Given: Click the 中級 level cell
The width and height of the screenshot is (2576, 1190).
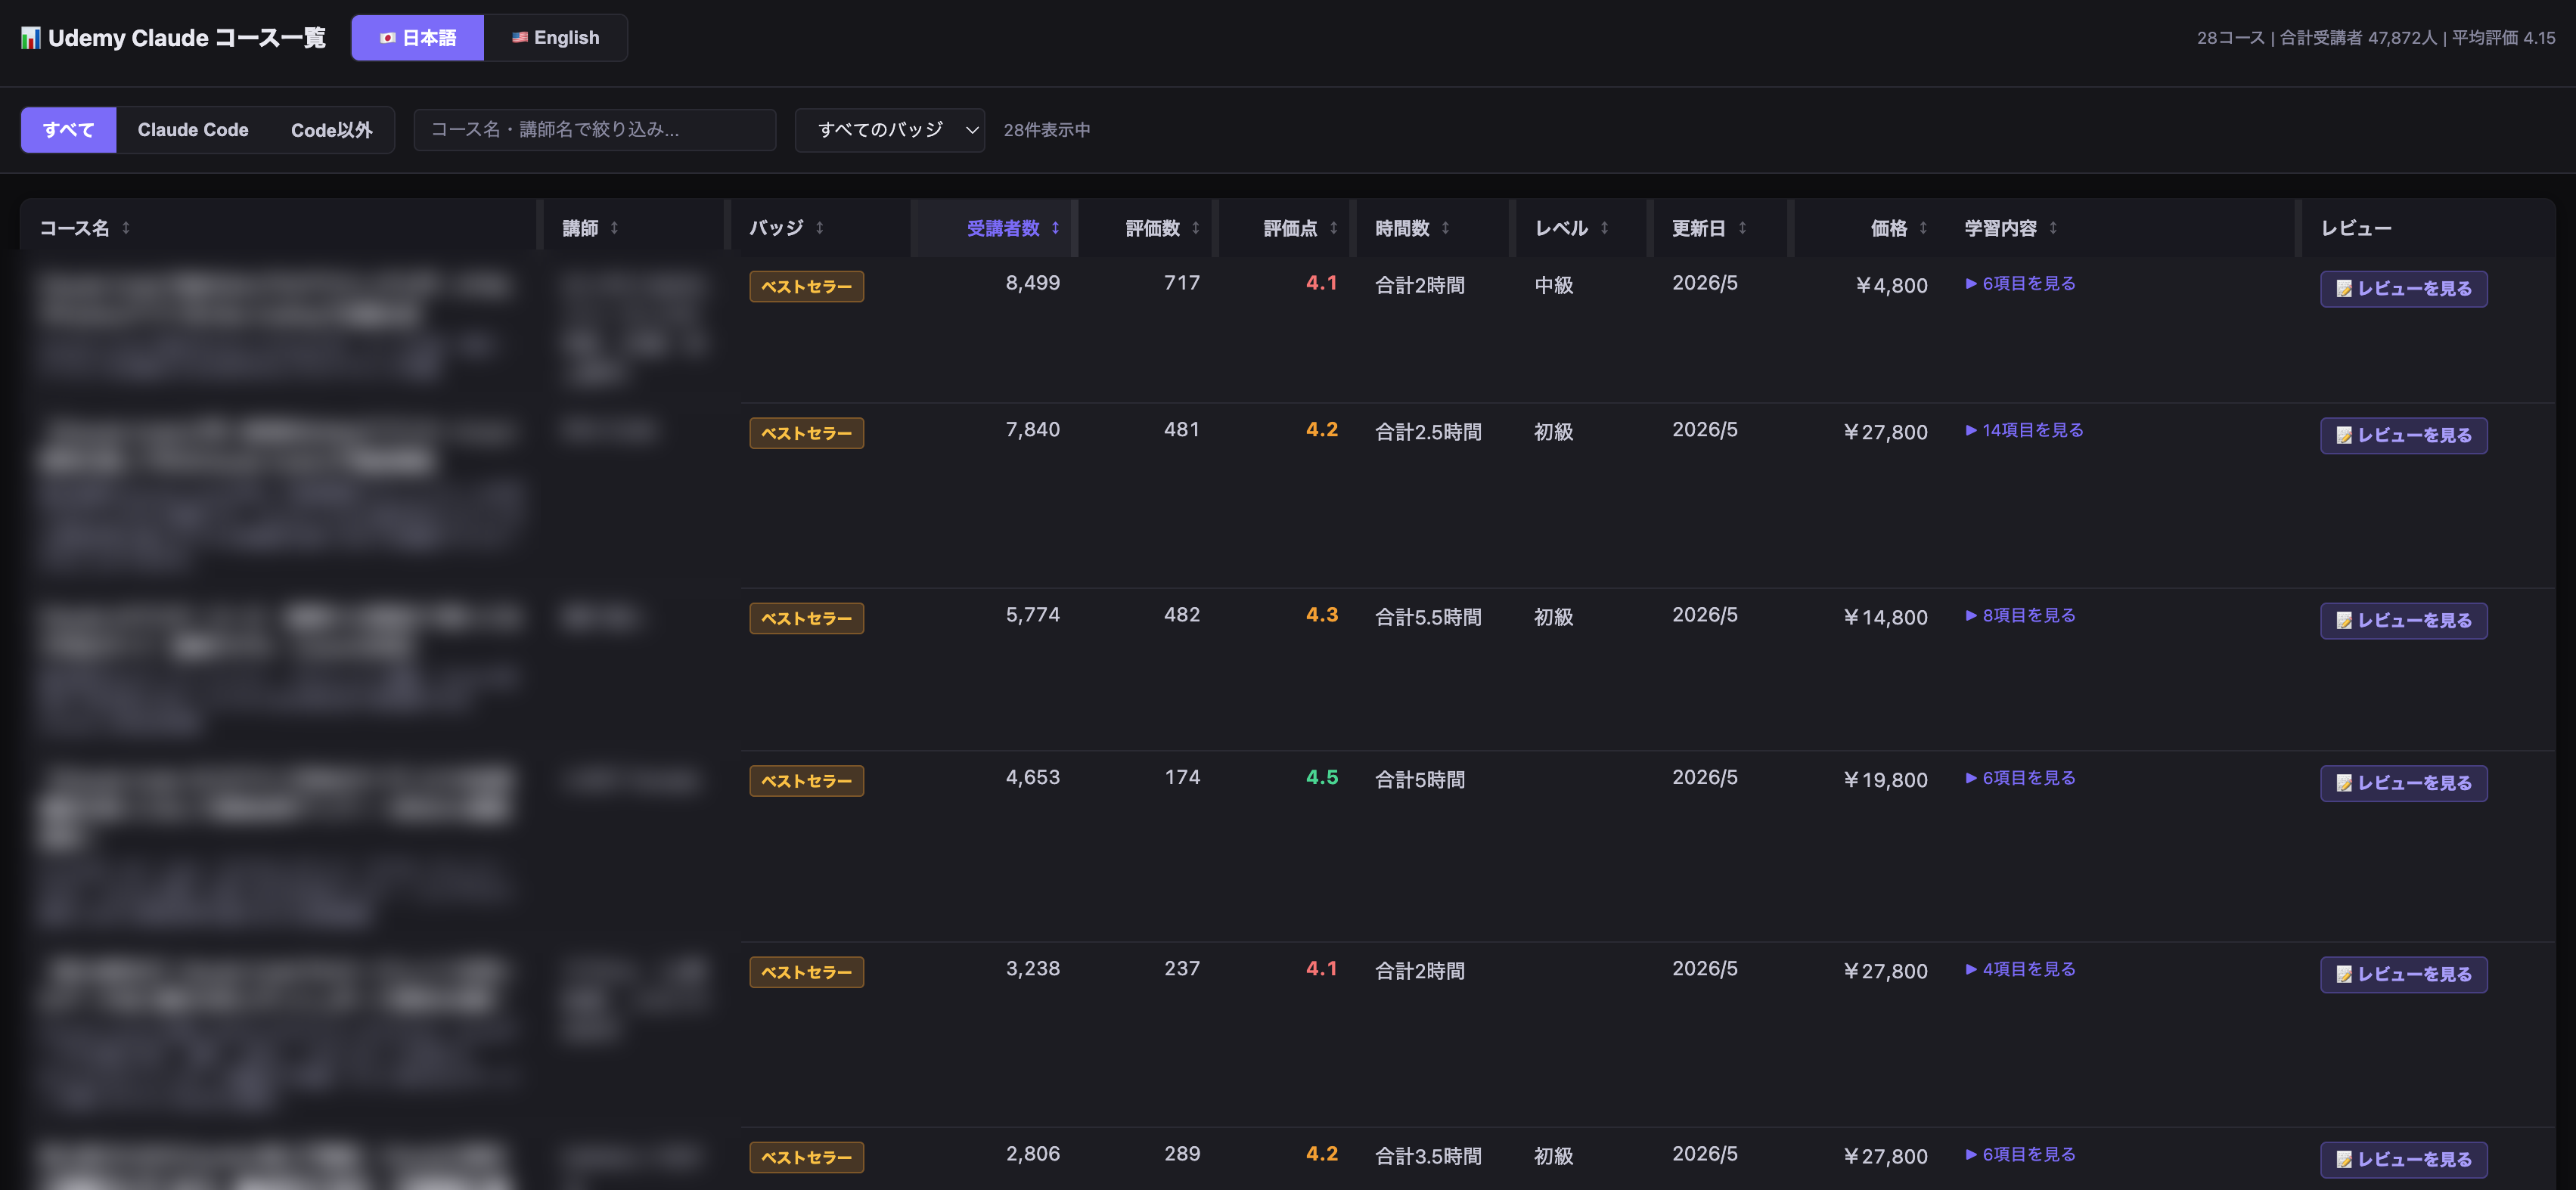Looking at the screenshot, I should [1554, 286].
